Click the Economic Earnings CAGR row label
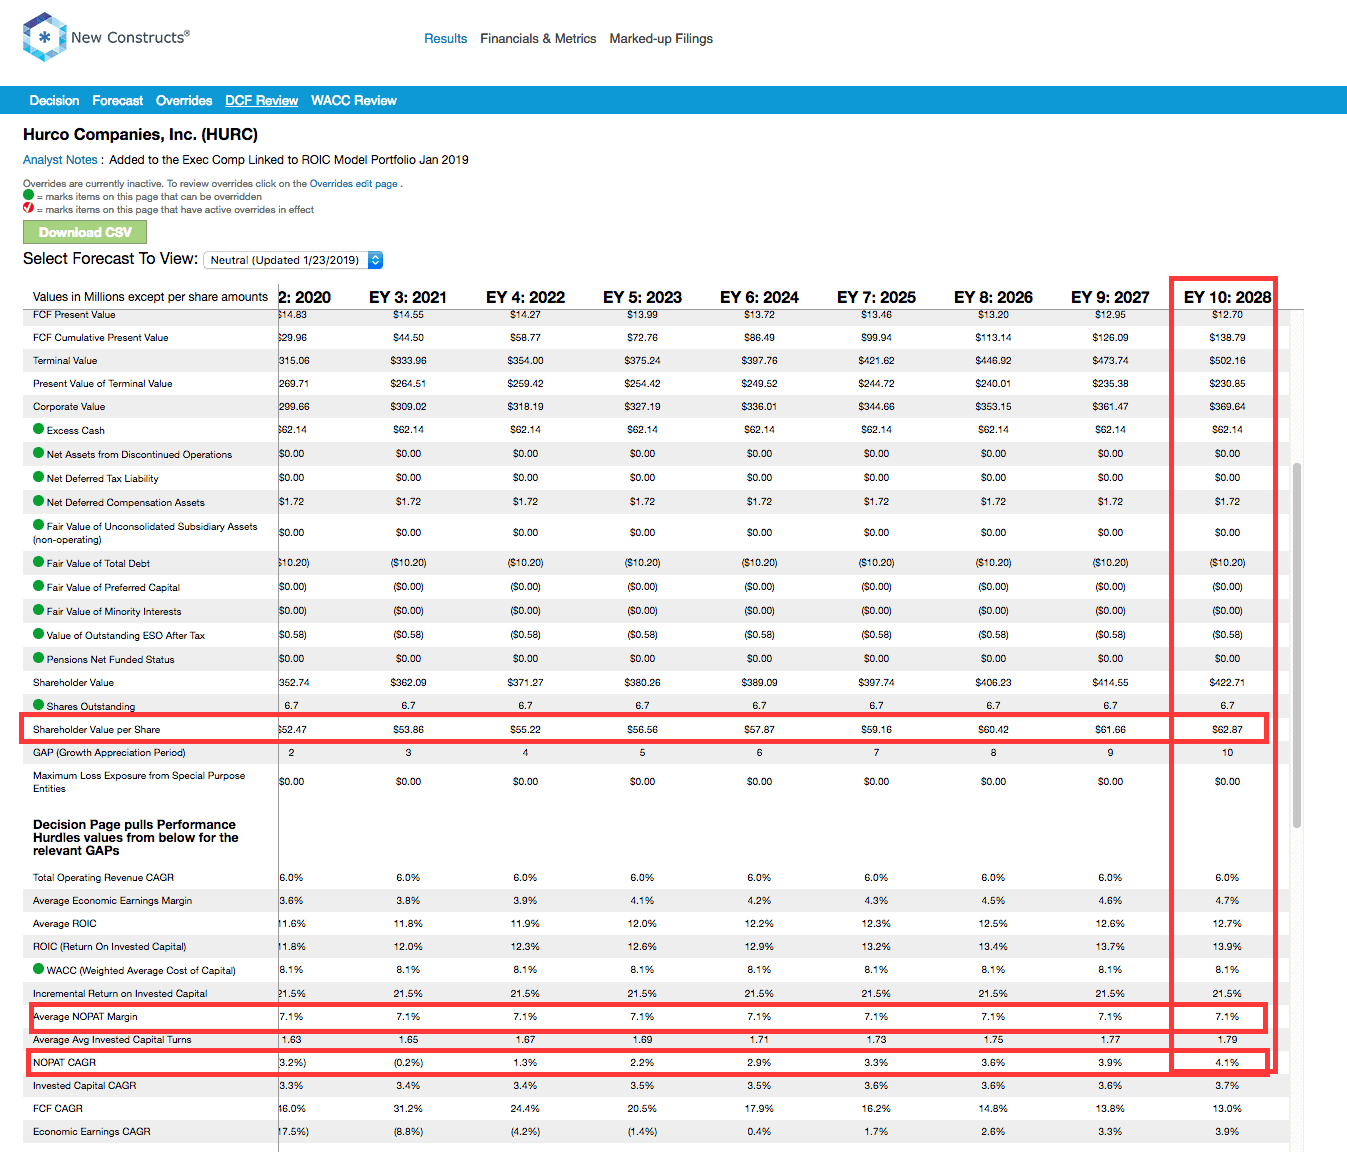The width and height of the screenshot is (1347, 1152). [92, 1131]
